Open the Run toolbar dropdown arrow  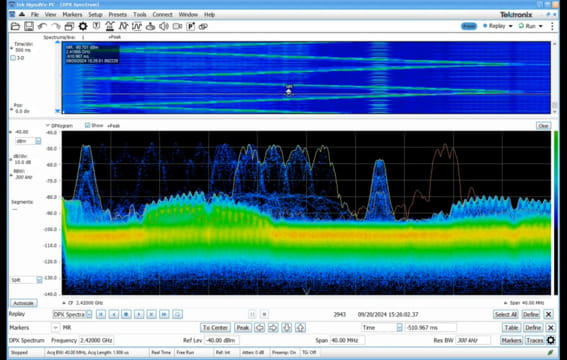pos(541,26)
